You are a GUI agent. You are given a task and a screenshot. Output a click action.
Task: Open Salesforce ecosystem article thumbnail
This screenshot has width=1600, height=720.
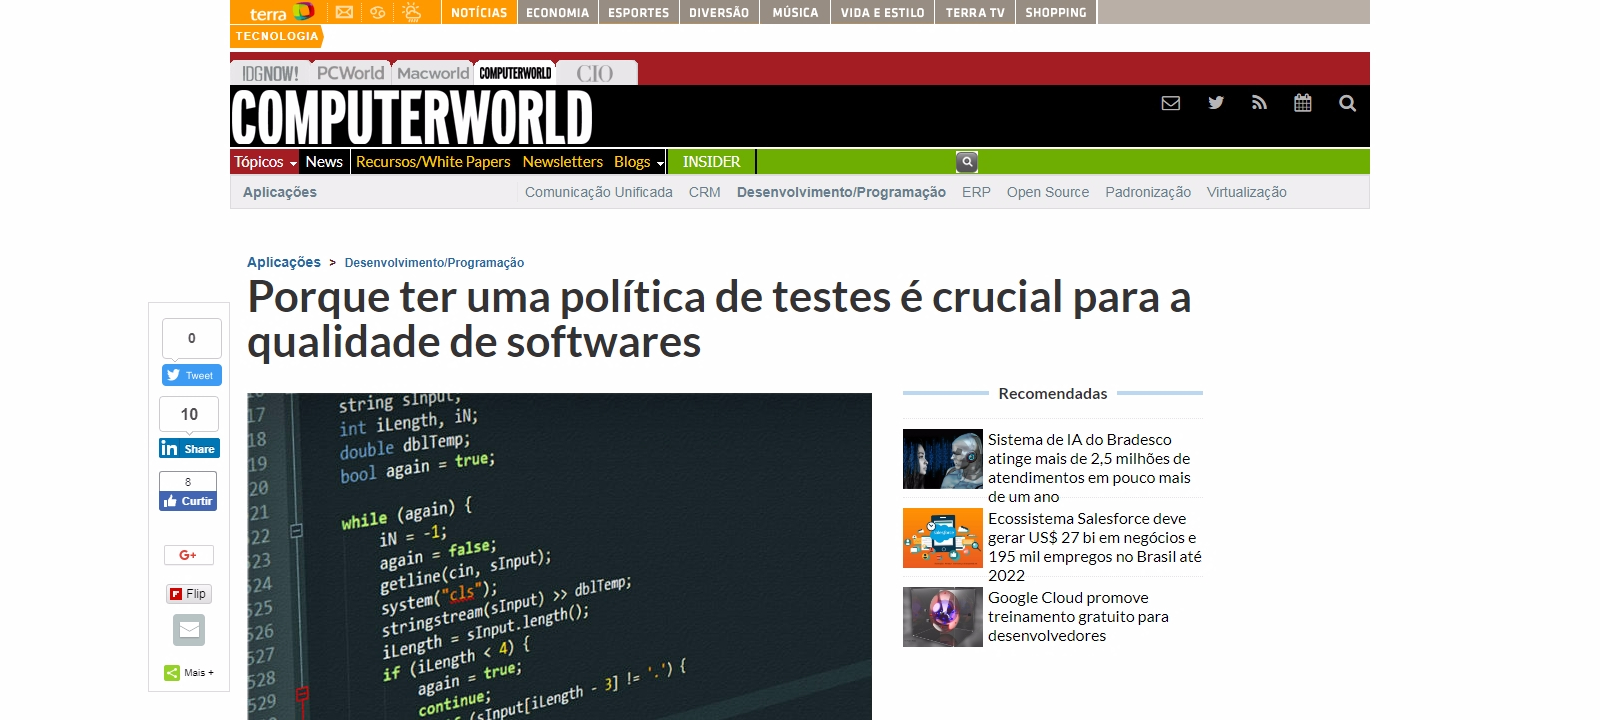click(x=942, y=538)
